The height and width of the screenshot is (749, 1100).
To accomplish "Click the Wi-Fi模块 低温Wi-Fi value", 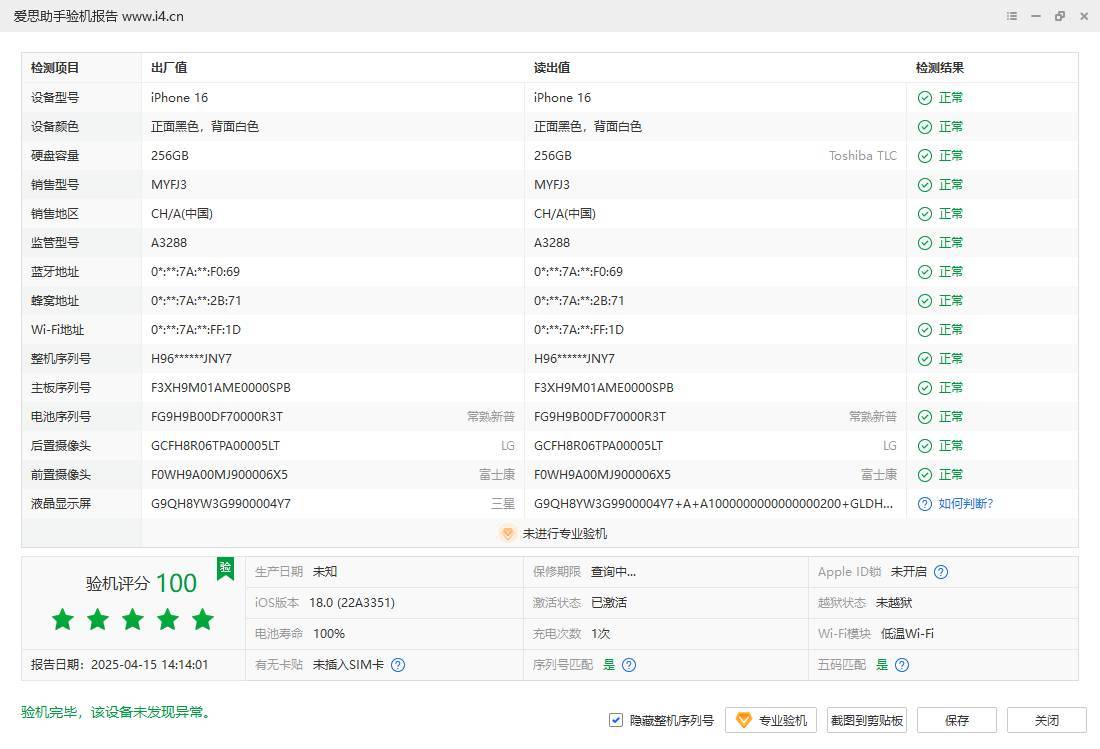I will coord(907,633).
